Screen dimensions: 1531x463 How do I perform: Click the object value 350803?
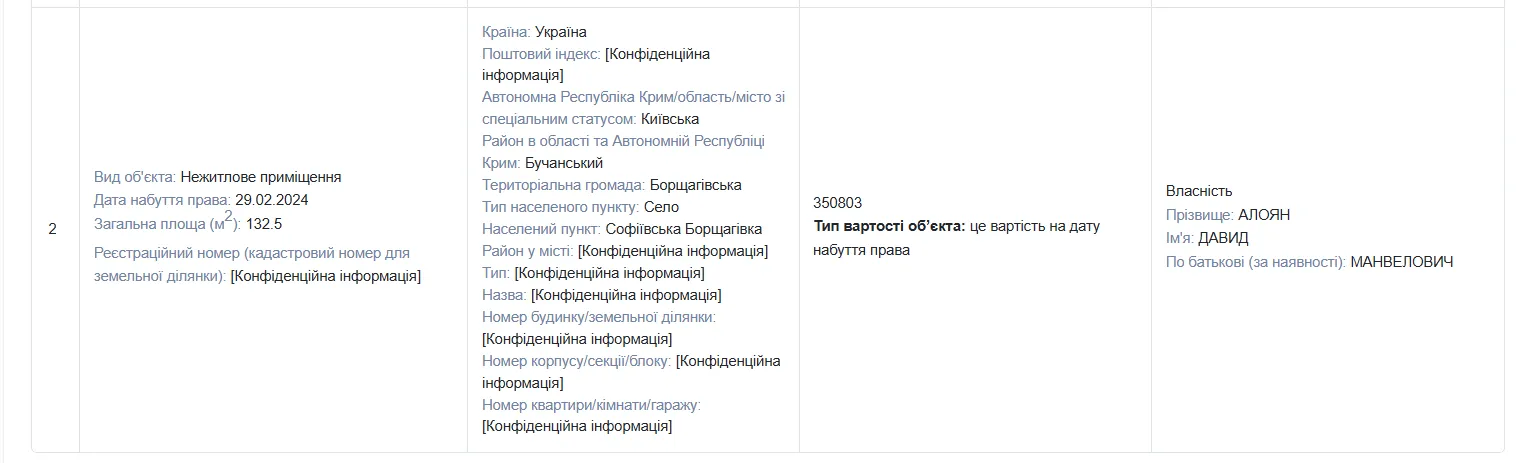[838, 202]
